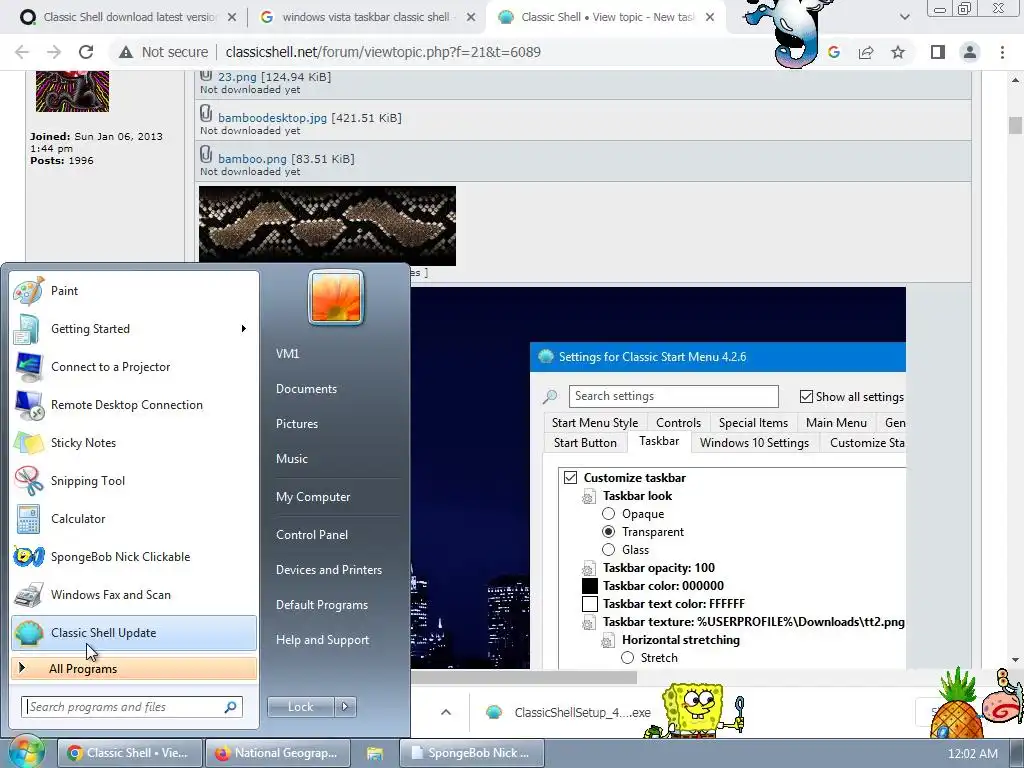Viewport: 1024px width, 768px height.
Task: Close the Classic Shell download tab
Action: tap(231, 18)
